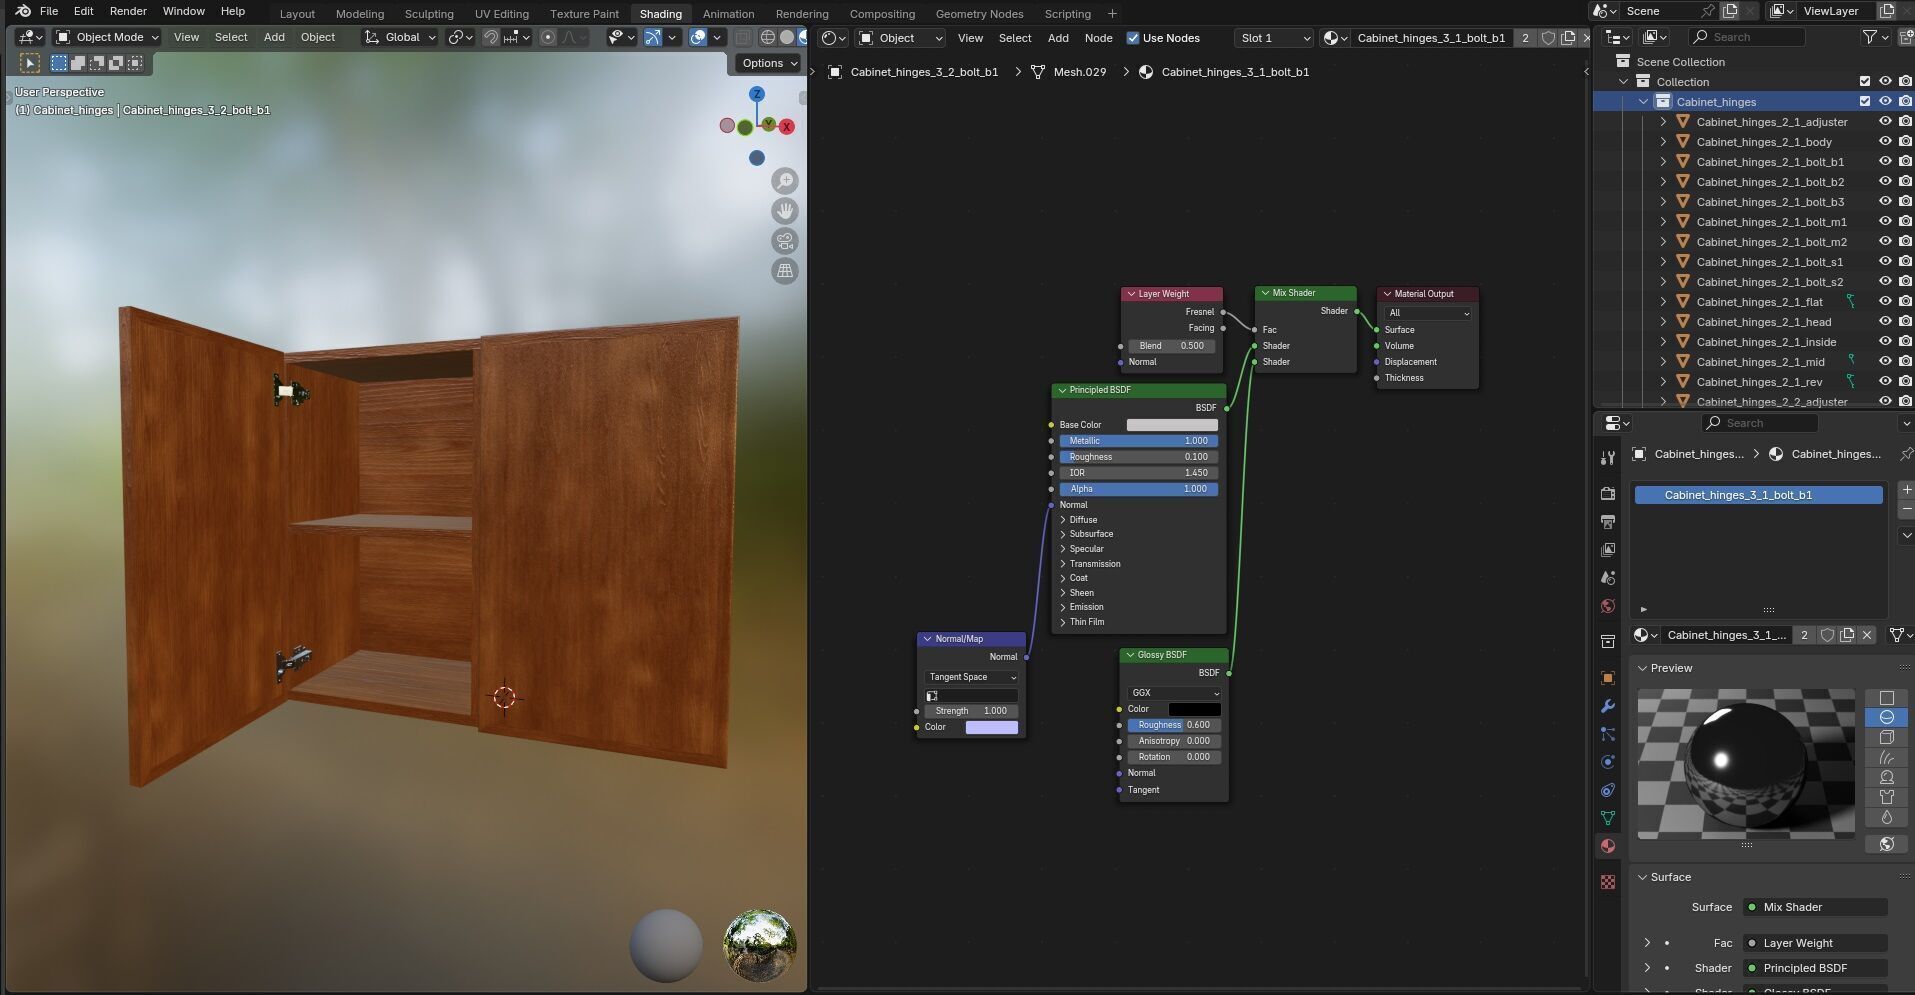Toggle camera view gizmo icon

pos(785,241)
